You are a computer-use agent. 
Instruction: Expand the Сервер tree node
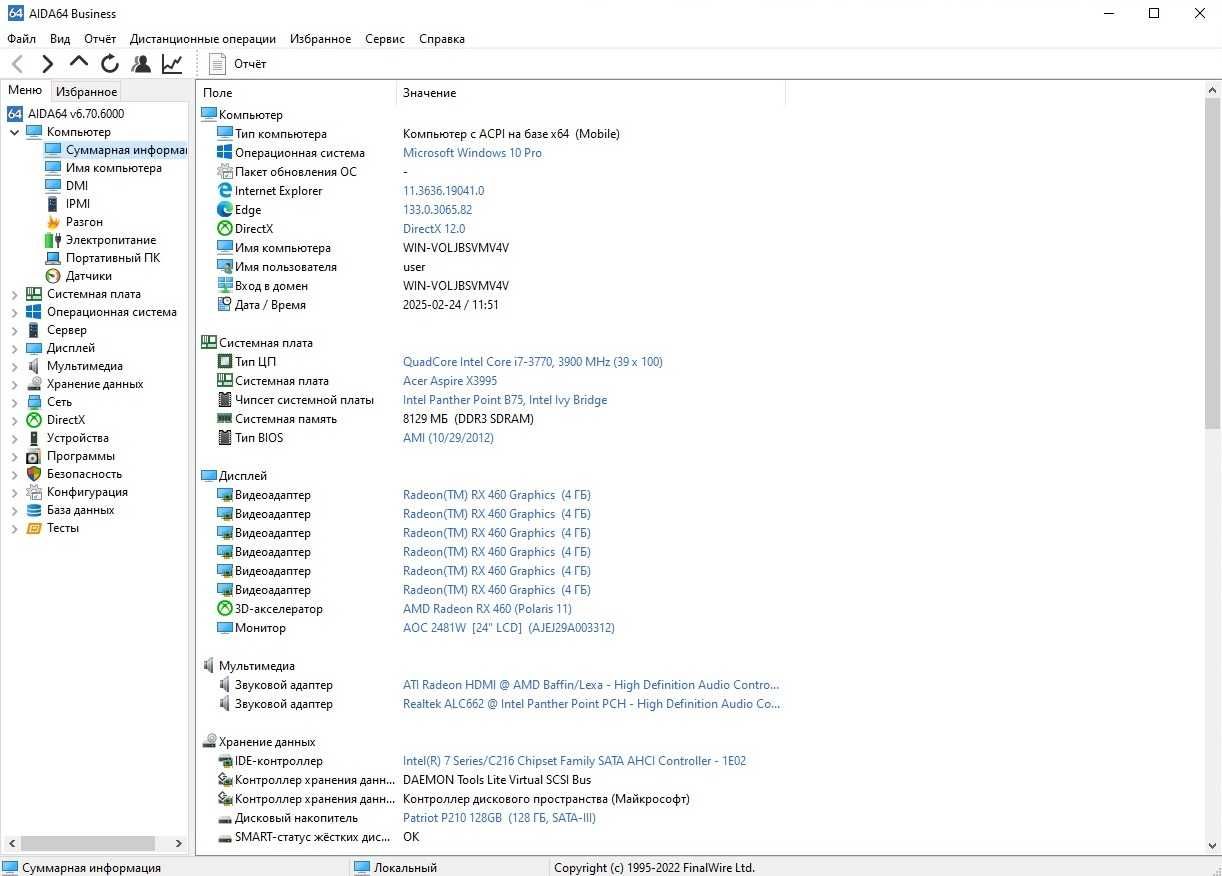pyautogui.click(x=14, y=330)
